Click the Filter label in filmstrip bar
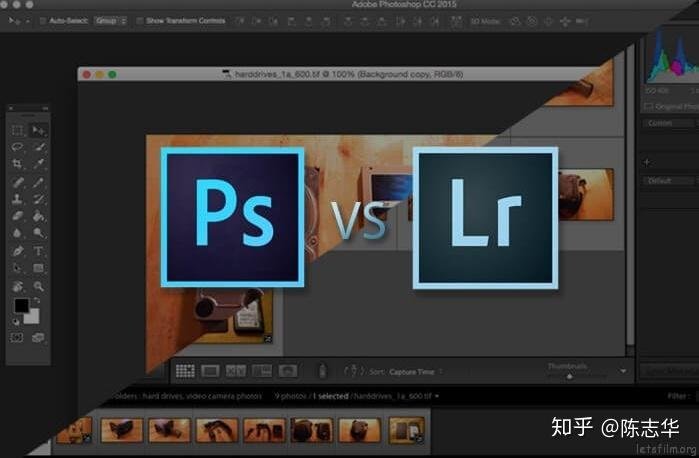The height and width of the screenshot is (458, 699). tap(677, 396)
